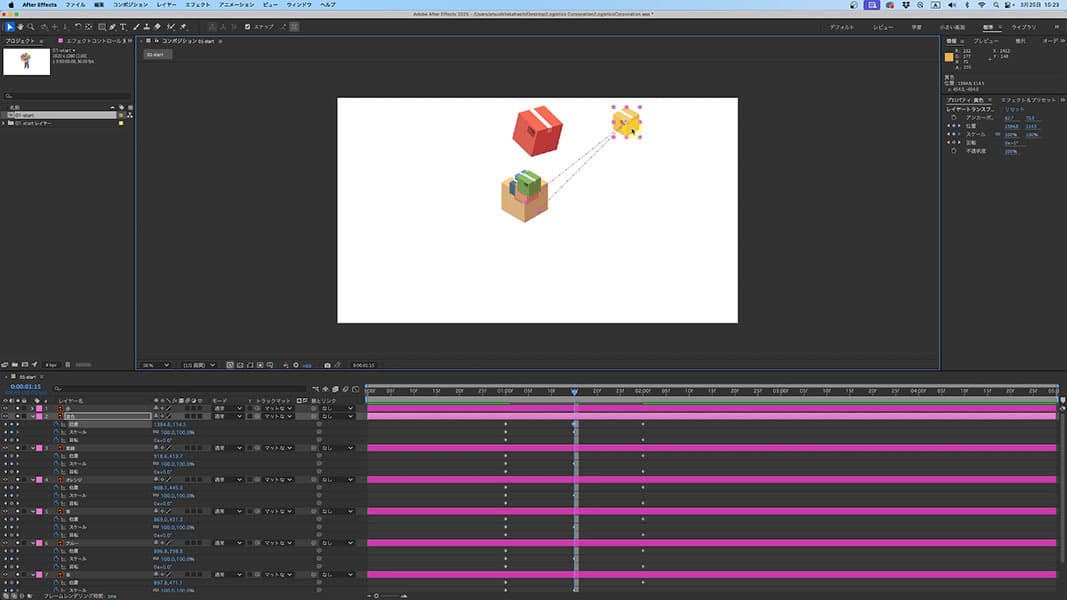The height and width of the screenshot is (600, 1067).
Task: Click the snapshot camera icon below viewer
Action: [327, 365]
